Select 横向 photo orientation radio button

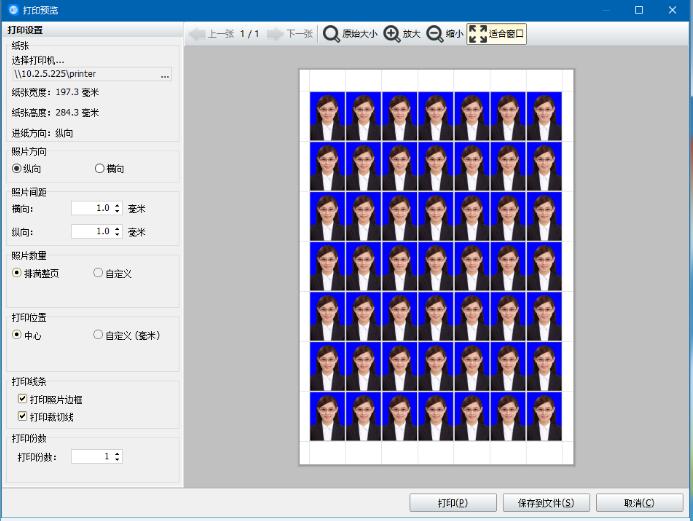pyautogui.click(x=99, y=168)
